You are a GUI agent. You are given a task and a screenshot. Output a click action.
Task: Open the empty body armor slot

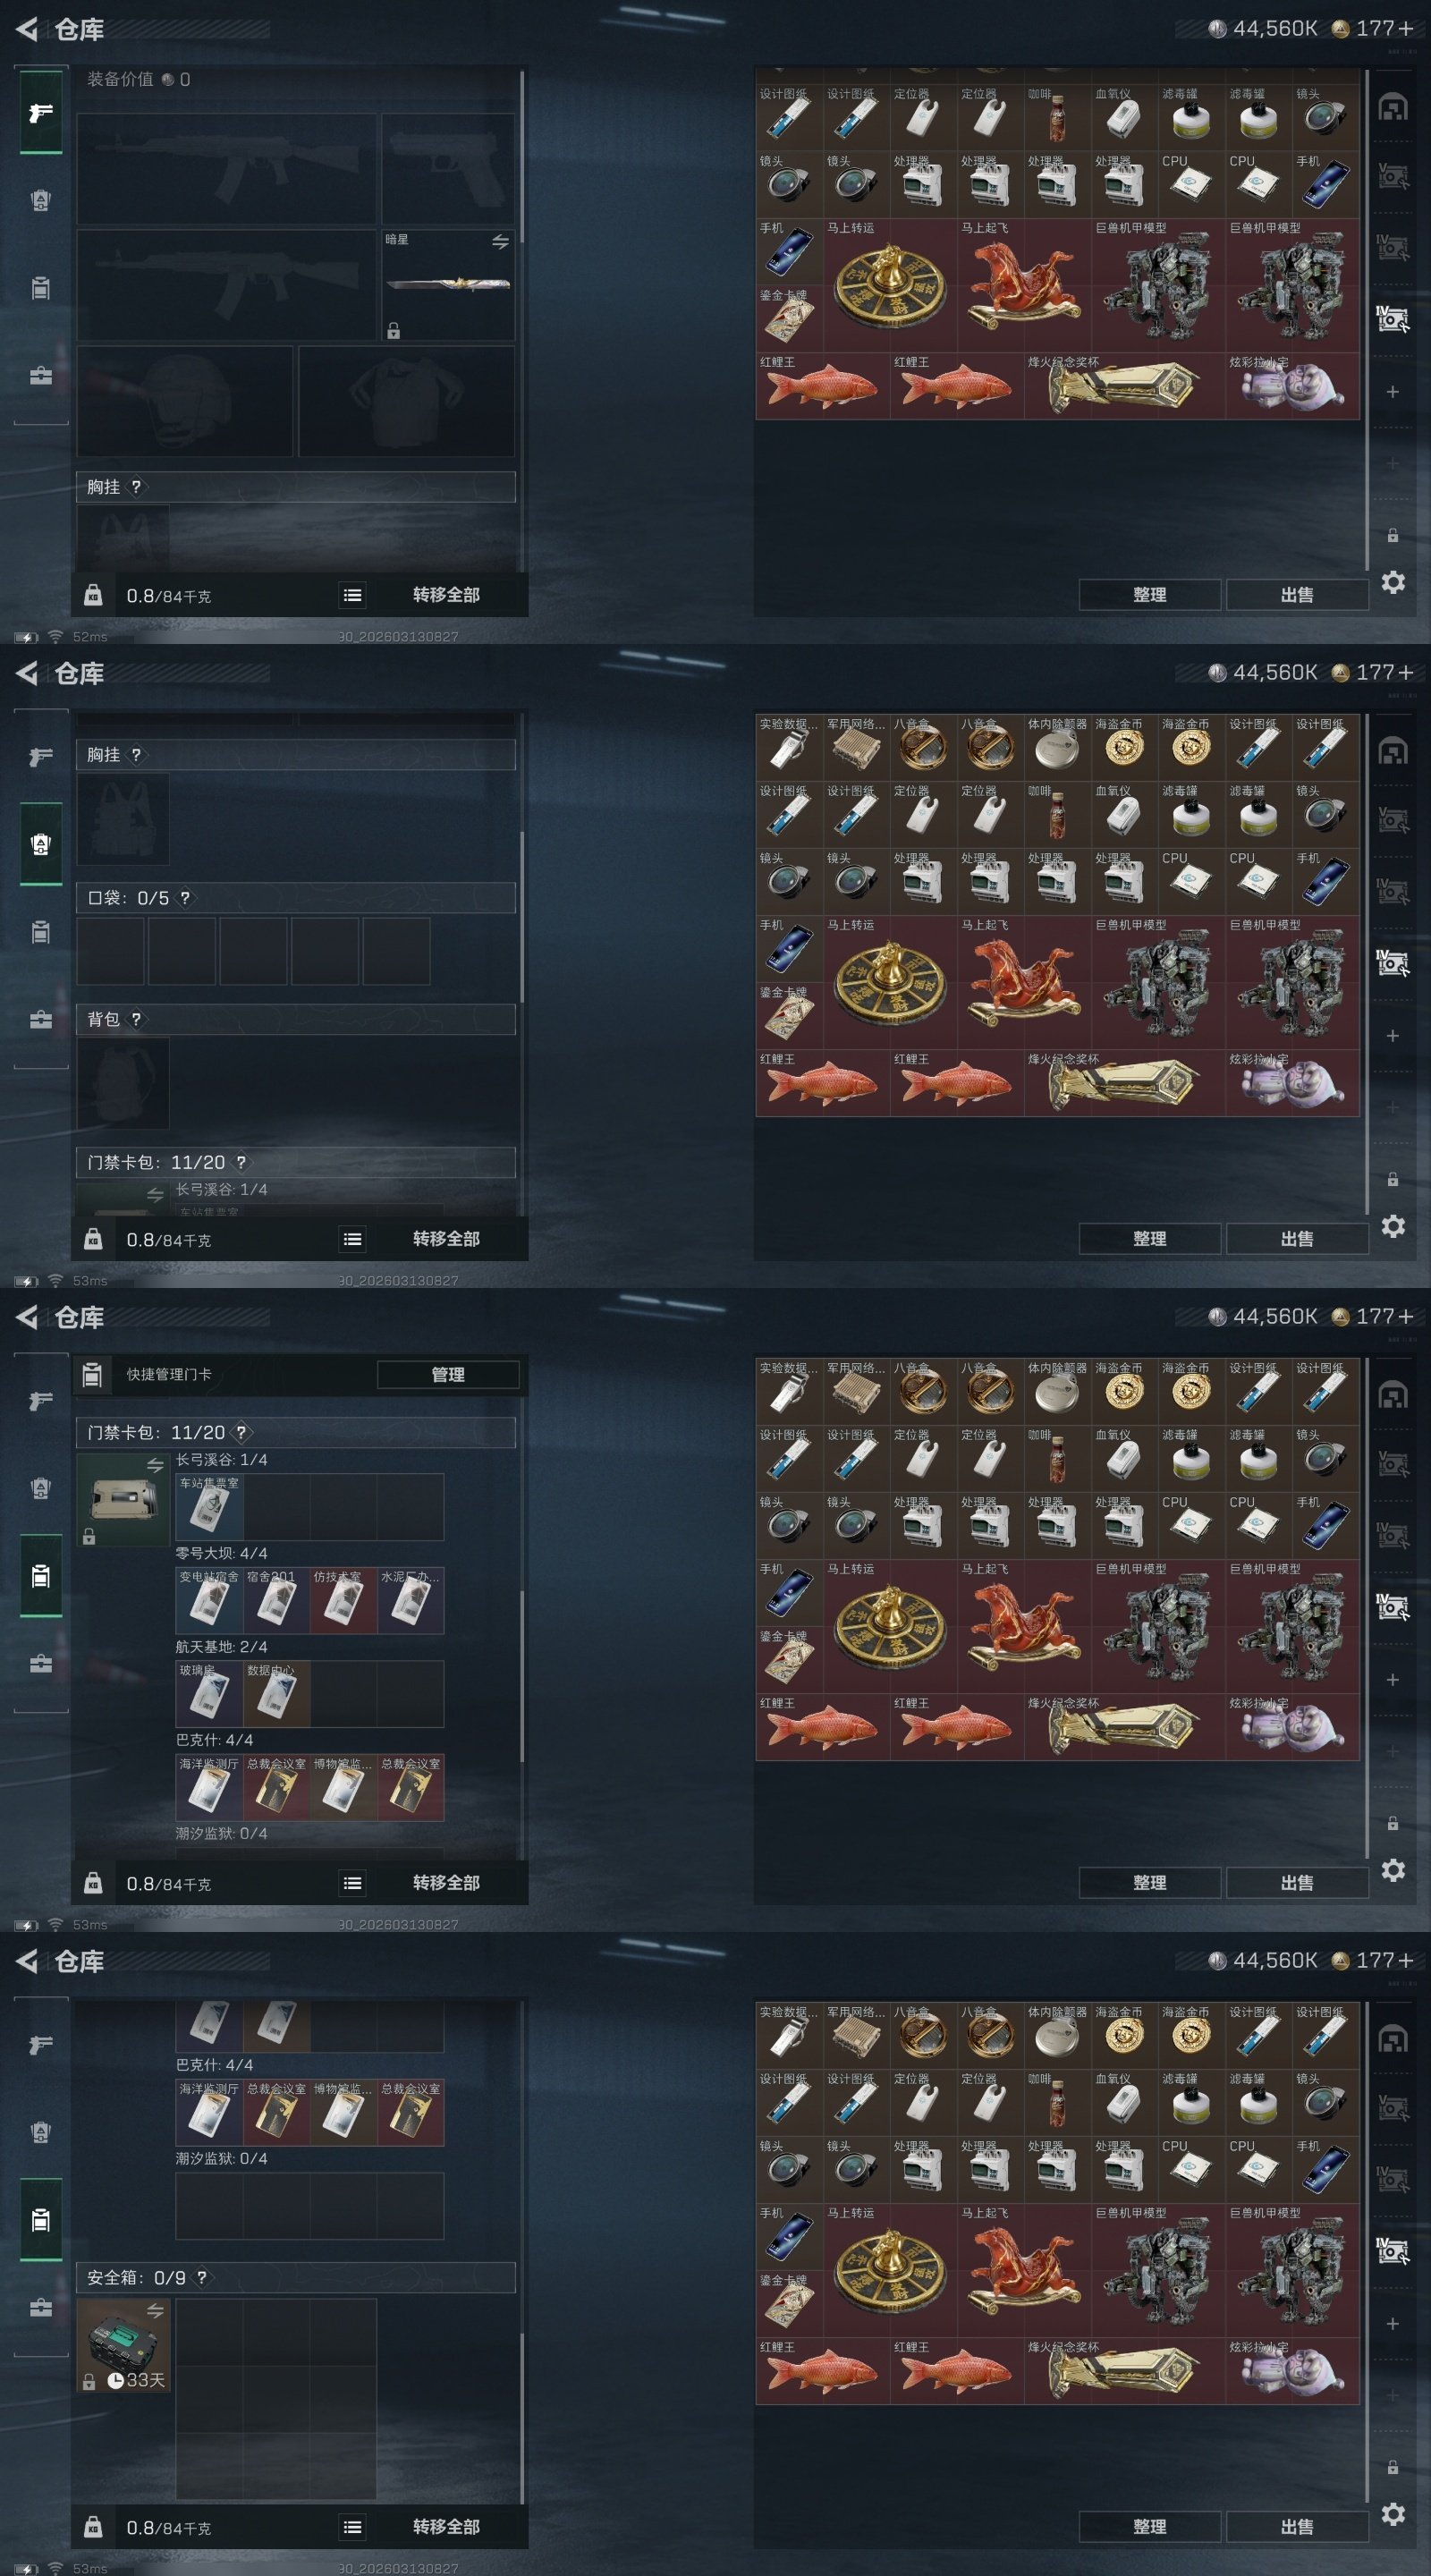pos(406,401)
